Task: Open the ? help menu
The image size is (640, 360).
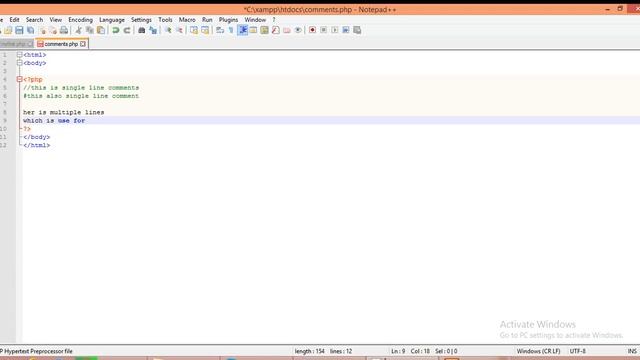Action: (274, 20)
